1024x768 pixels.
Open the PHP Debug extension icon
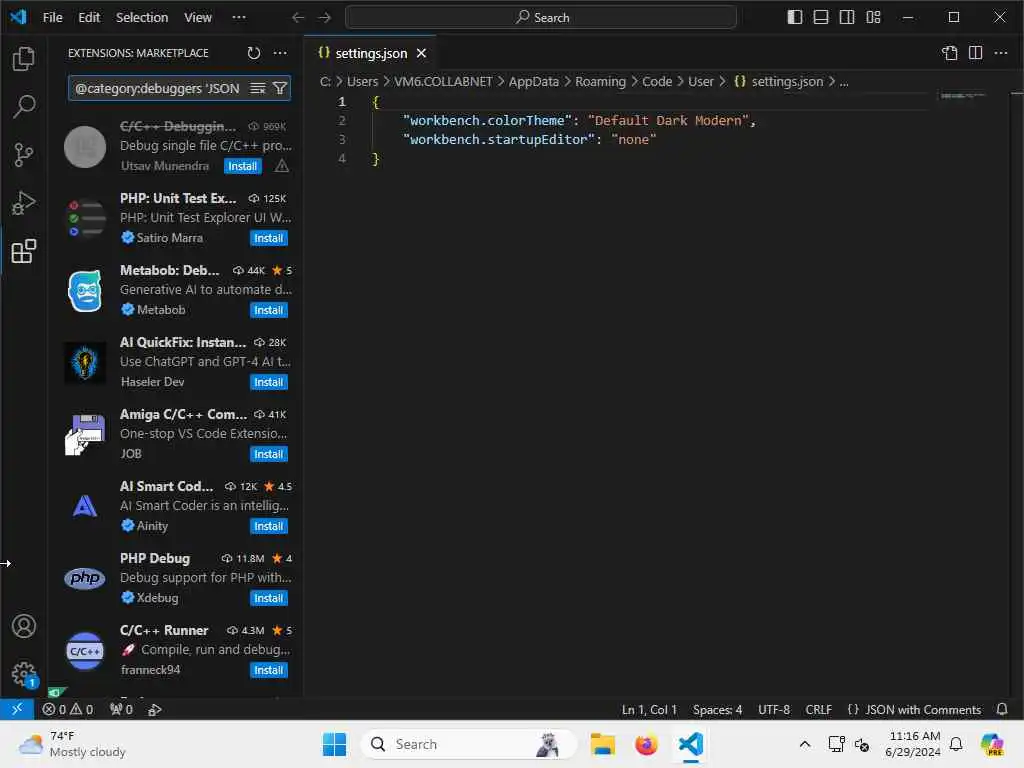(x=85, y=579)
